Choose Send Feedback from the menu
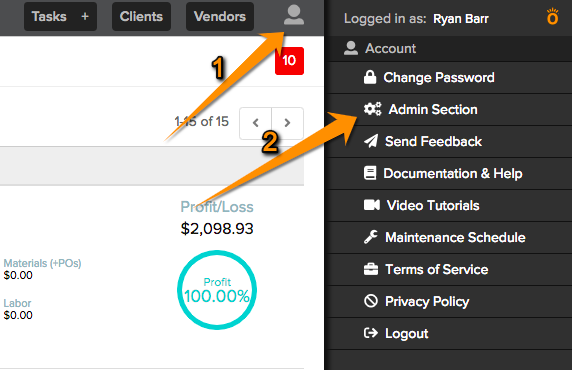 450,142
